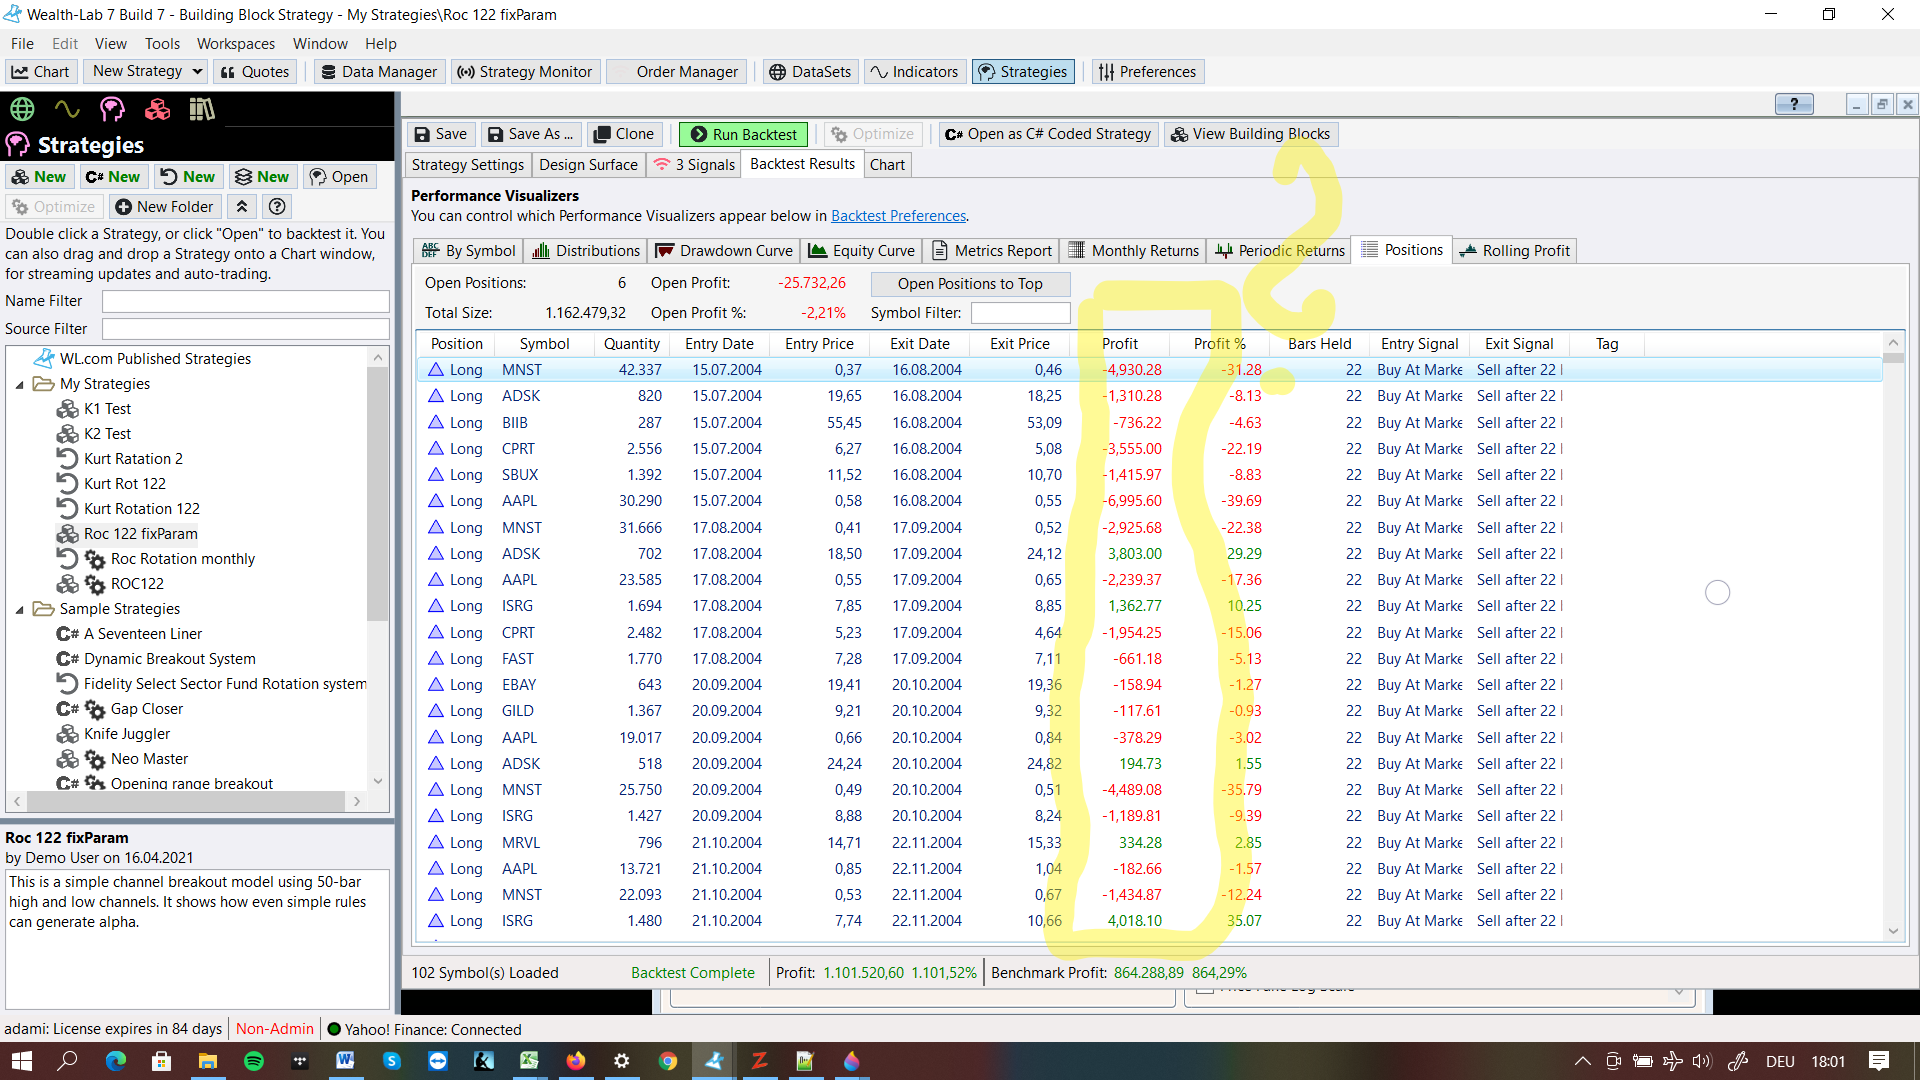
Task: Open the Backtest Preferences link
Action: click(x=898, y=216)
